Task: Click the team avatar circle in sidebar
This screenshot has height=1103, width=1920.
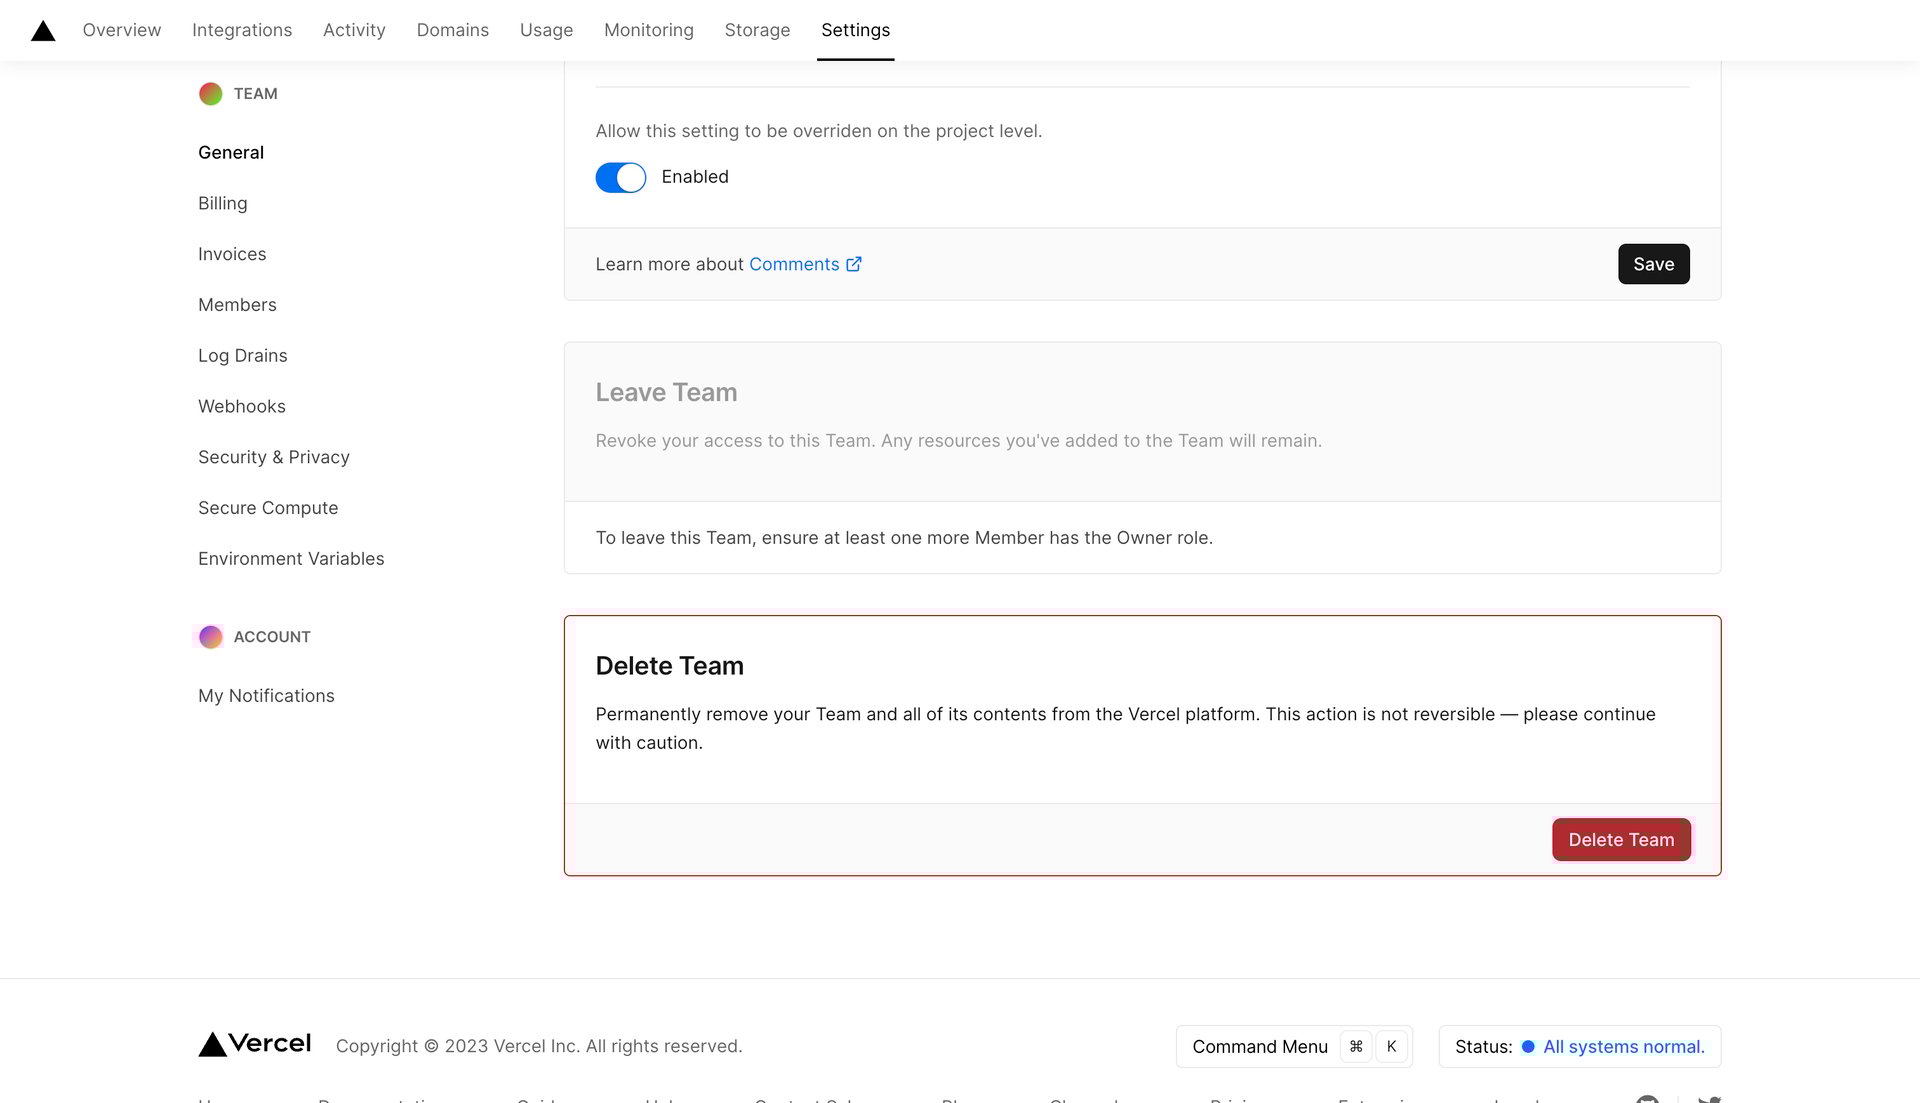Action: coord(210,94)
